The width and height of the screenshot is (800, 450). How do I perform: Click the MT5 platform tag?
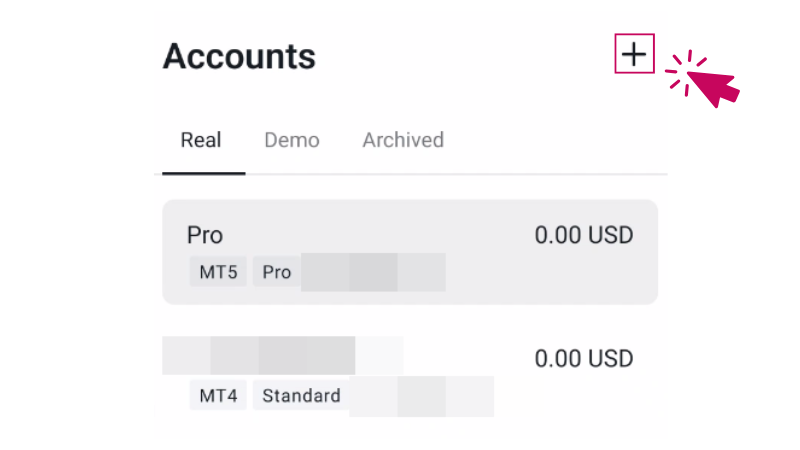coord(218,272)
